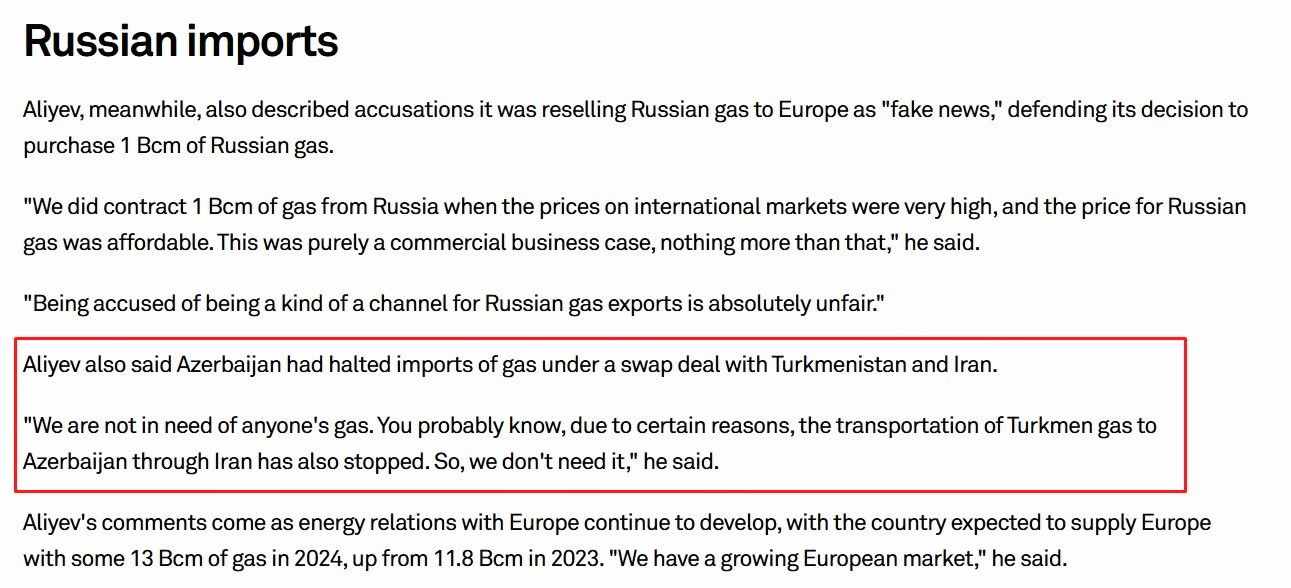Click the quote beginning "We did contract 1 Bcm"
Viewport: 1291px width, 588px height.
coord(635,225)
